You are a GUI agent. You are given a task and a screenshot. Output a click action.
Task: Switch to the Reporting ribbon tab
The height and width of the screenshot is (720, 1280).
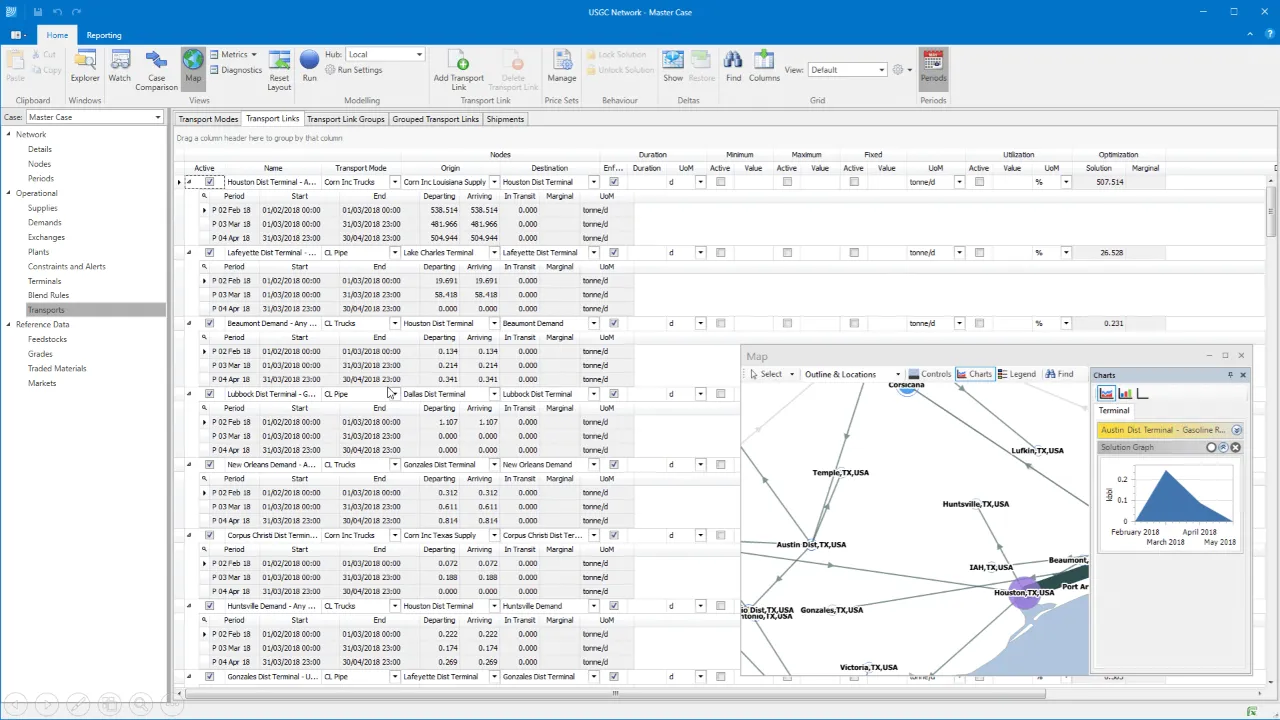pyautogui.click(x=104, y=35)
